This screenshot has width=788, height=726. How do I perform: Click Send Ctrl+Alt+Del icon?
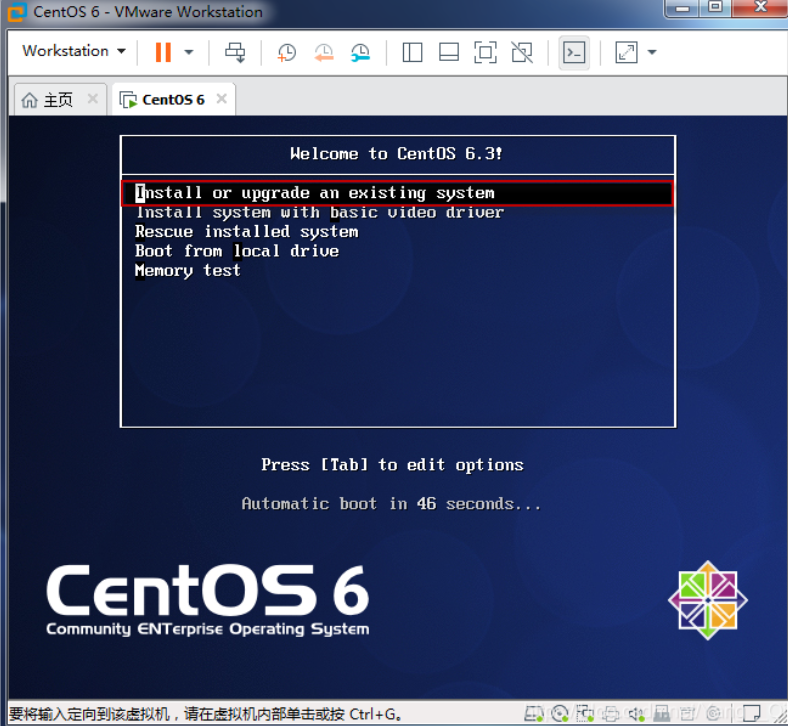point(235,52)
